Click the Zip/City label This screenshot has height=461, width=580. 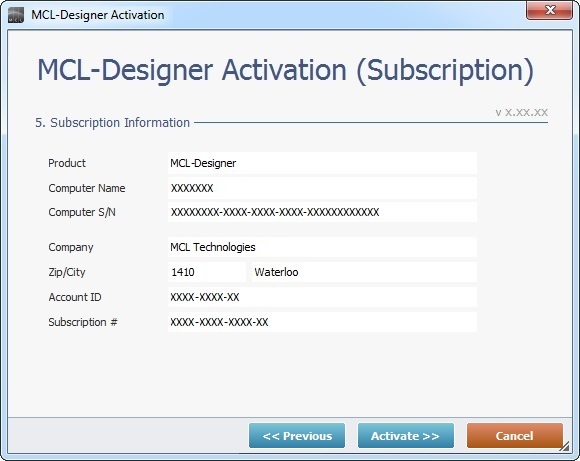(67, 272)
